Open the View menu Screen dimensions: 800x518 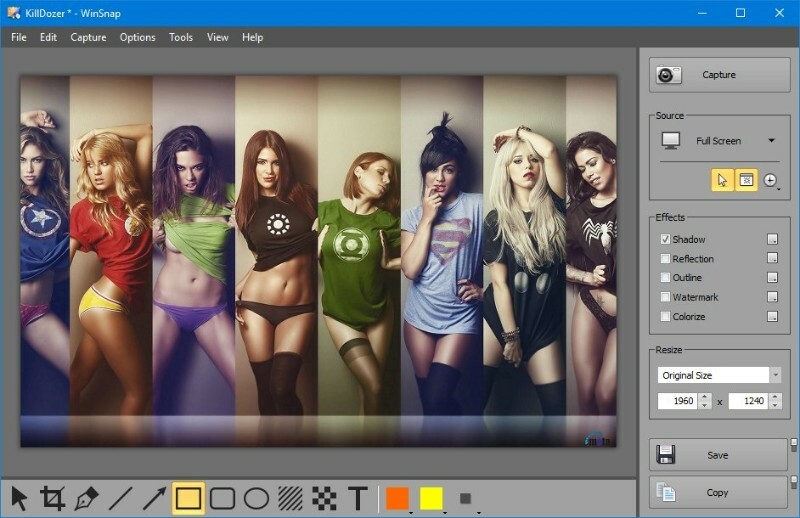(x=217, y=37)
